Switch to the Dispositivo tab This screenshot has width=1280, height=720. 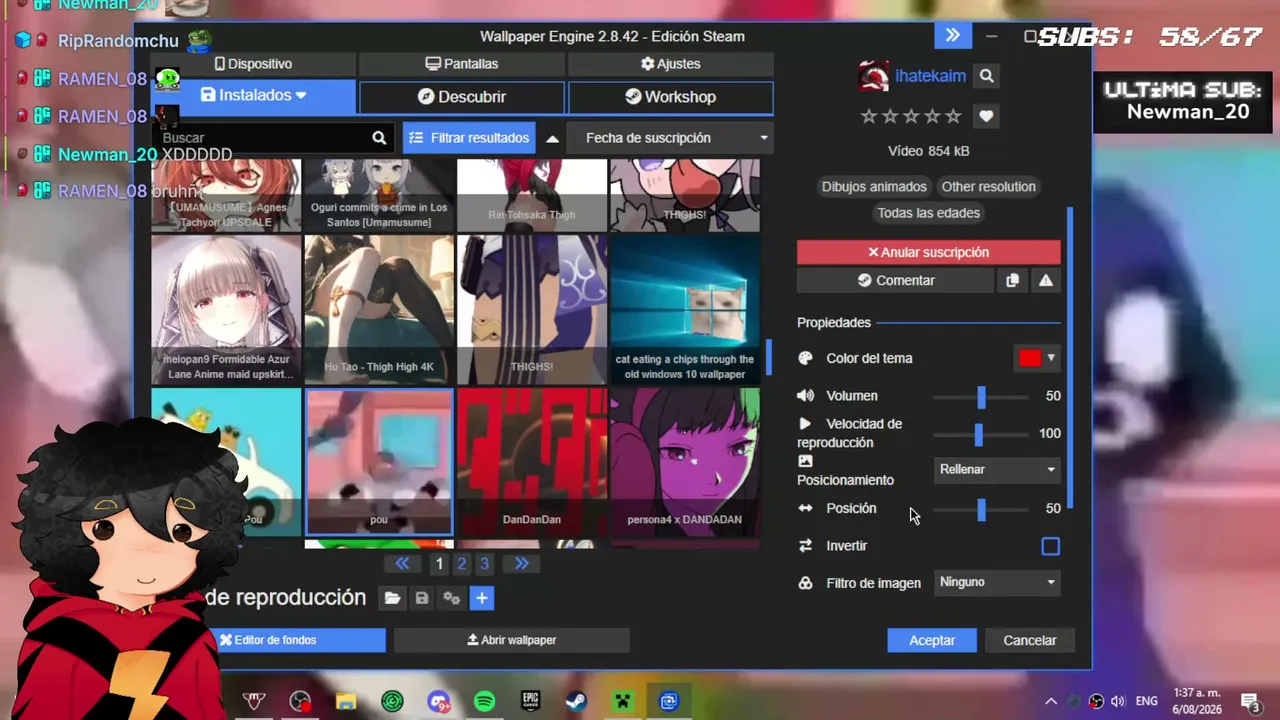coord(253,64)
